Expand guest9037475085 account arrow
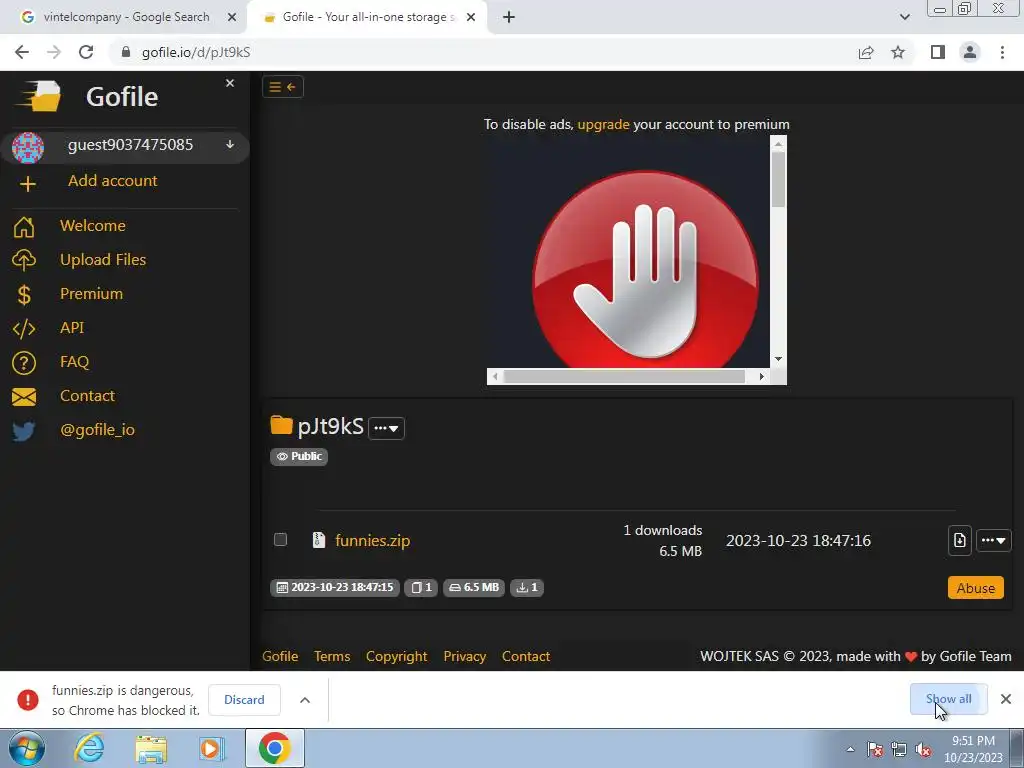The image size is (1024, 768). point(230,144)
